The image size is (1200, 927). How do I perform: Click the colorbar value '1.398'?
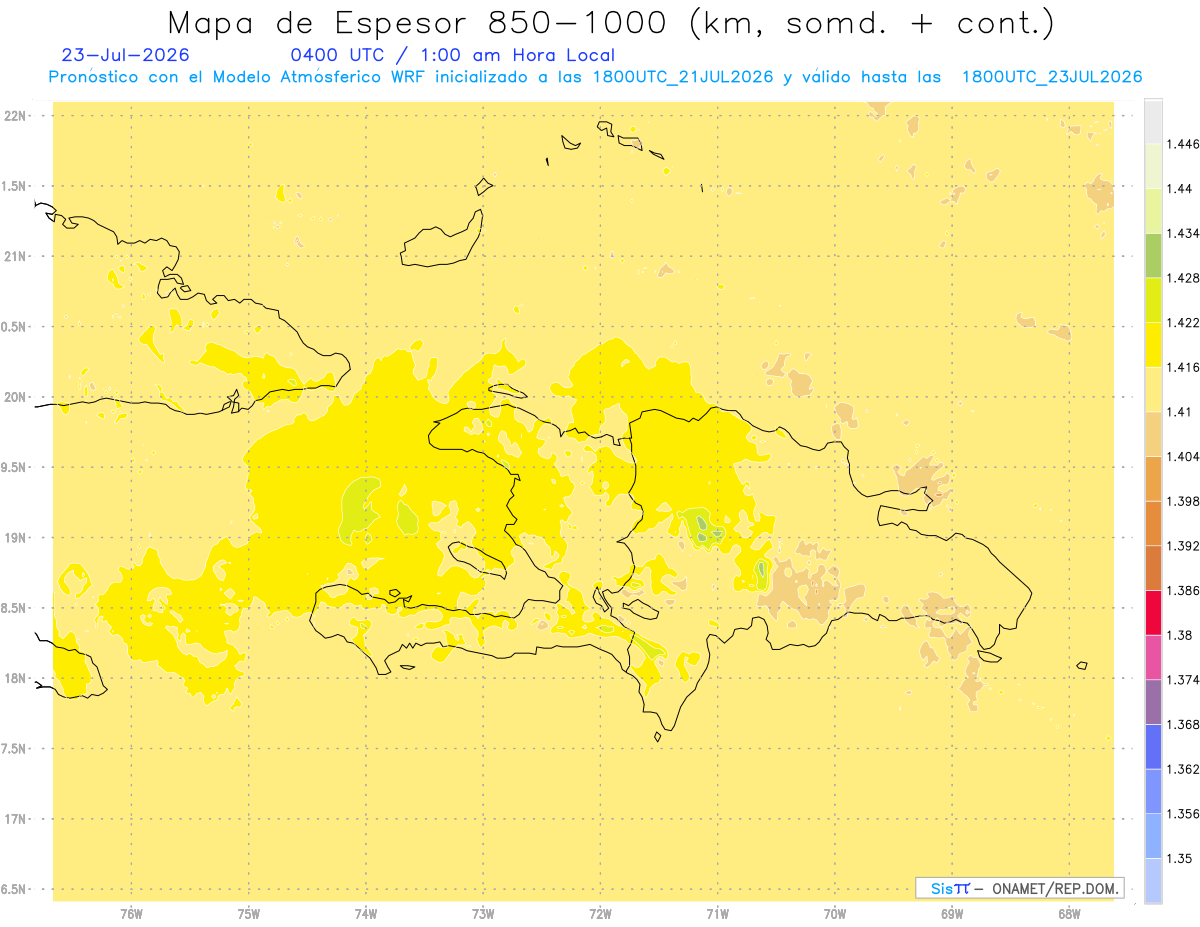point(1182,501)
